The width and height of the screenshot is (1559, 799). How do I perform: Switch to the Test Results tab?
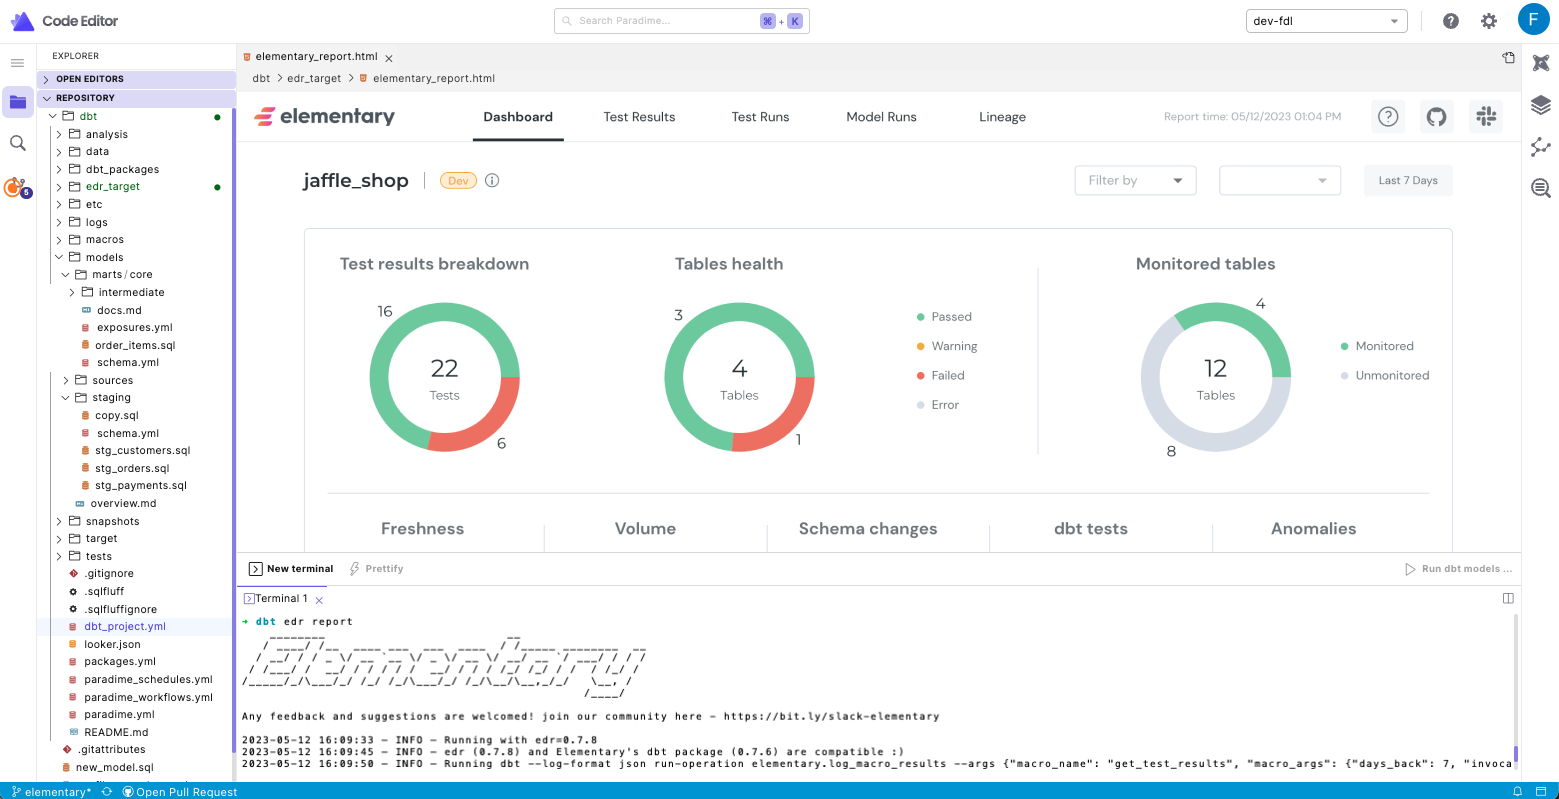point(639,117)
